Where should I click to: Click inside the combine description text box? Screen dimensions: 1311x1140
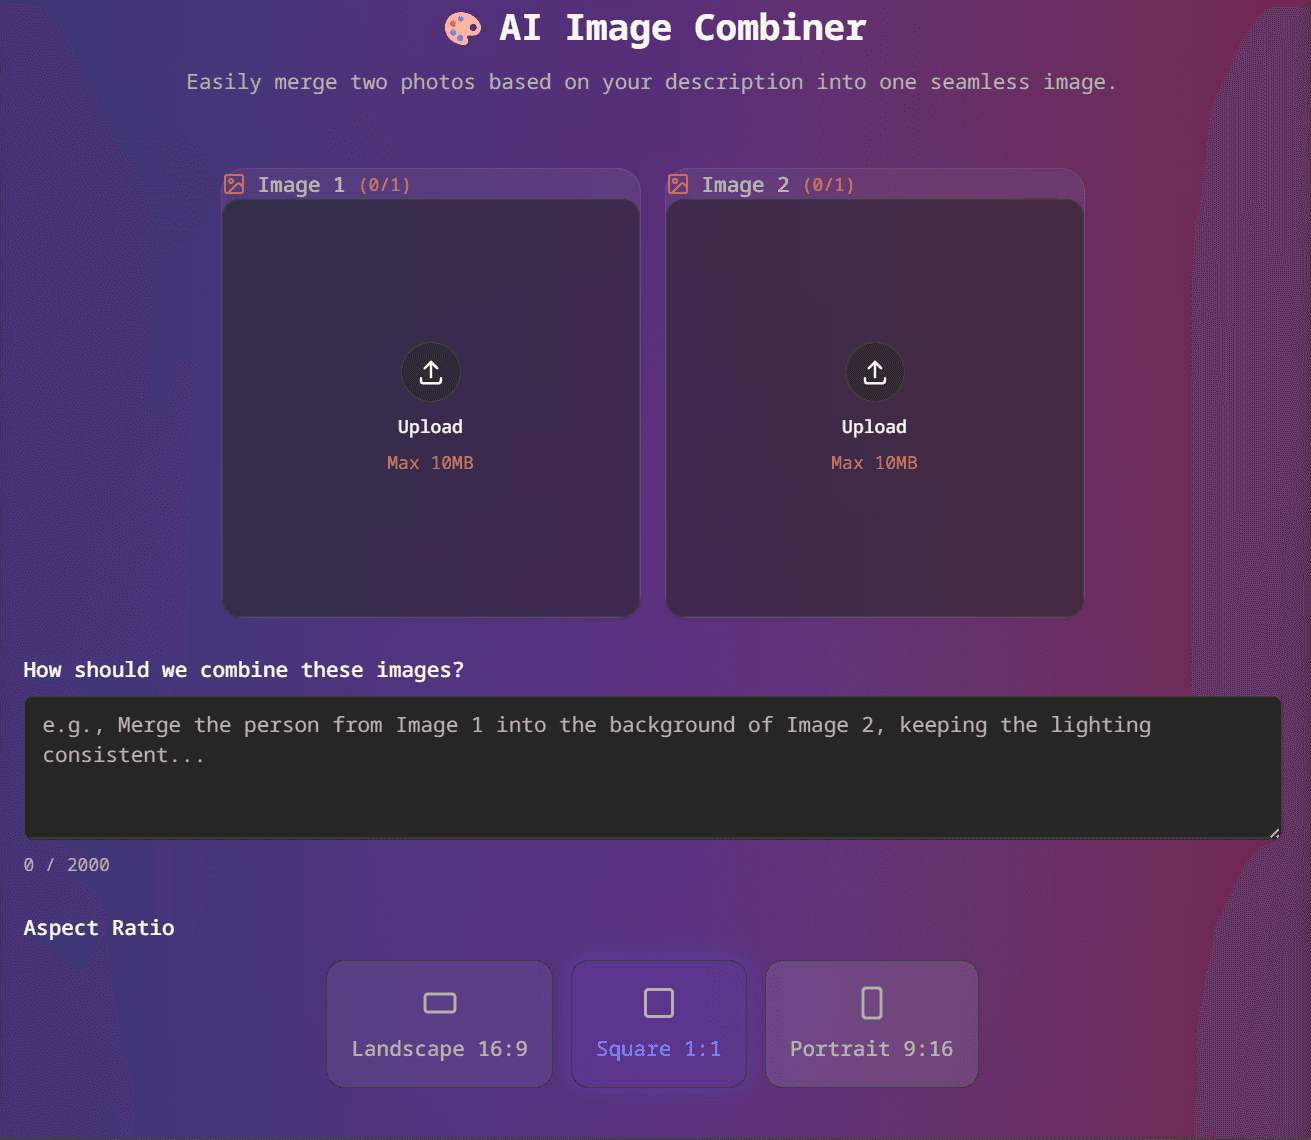click(x=650, y=765)
